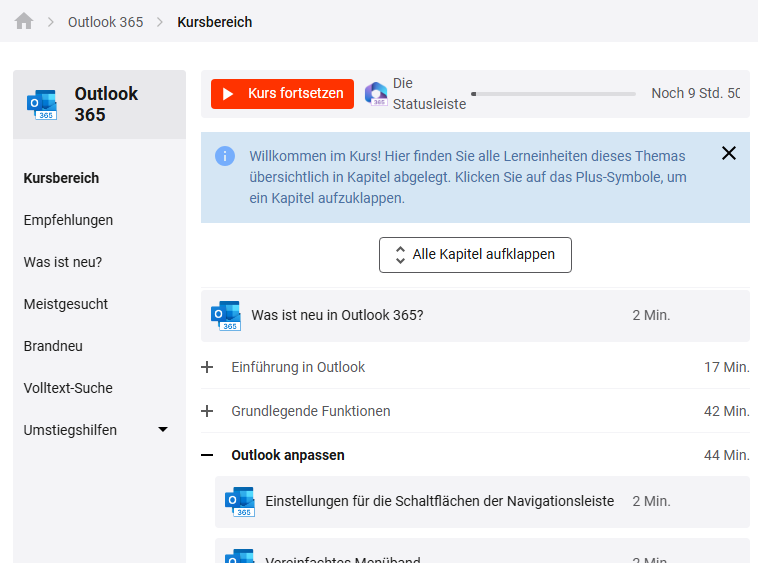Click the 44 Min. duration text

727,455
